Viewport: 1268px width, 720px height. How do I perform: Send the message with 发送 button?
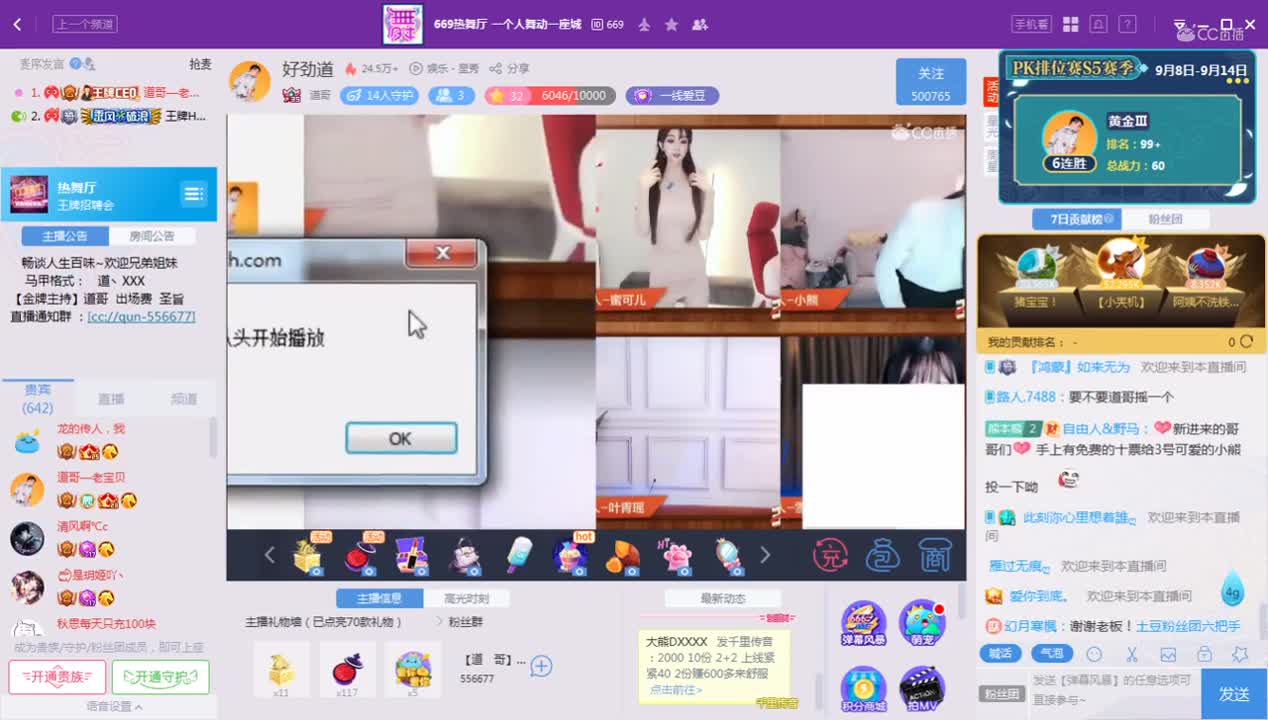click(1234, 694)
